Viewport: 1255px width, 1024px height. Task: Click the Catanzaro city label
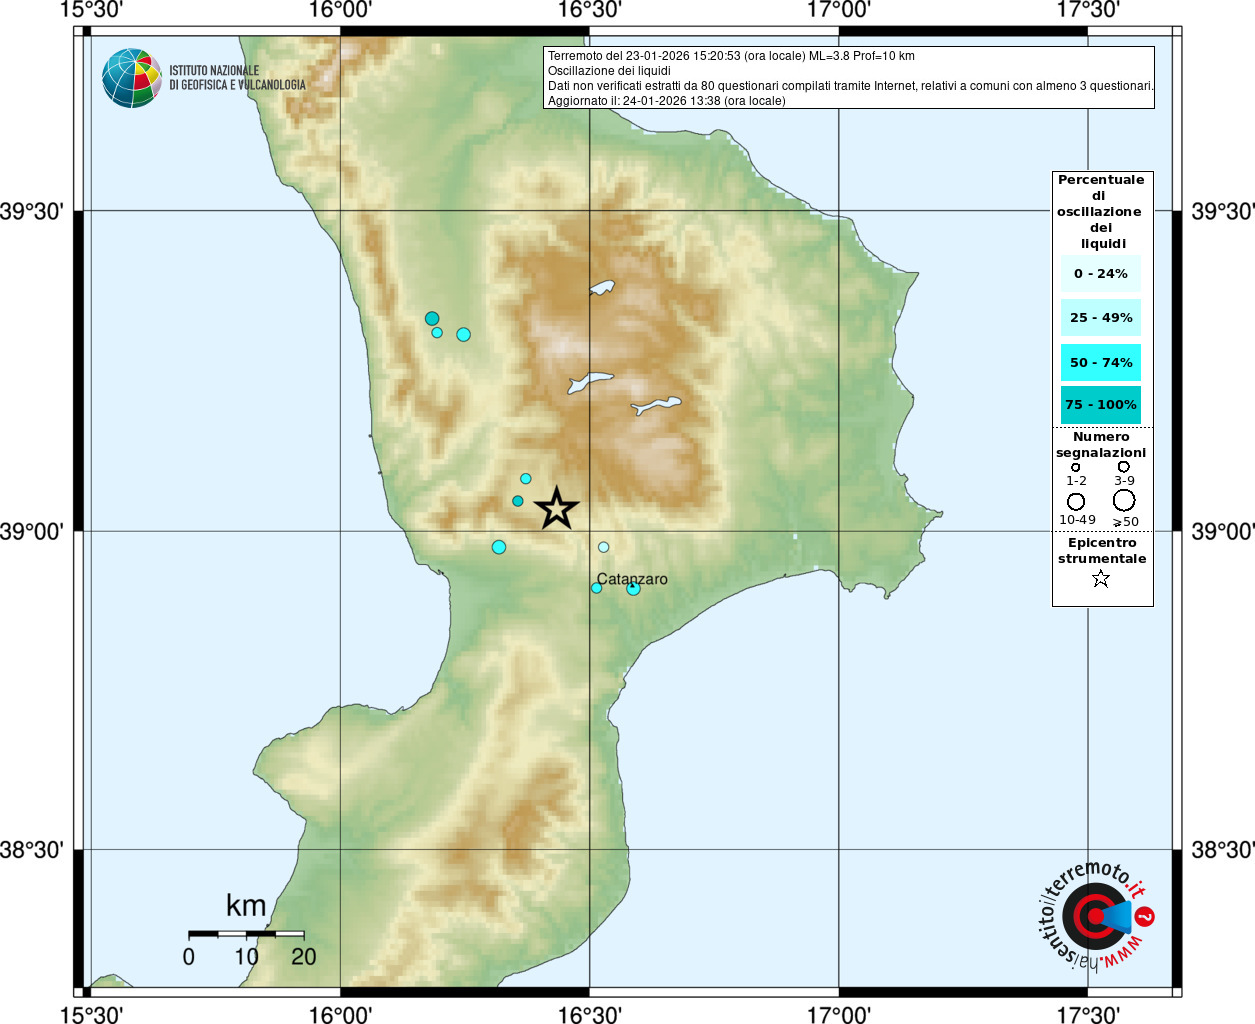tap(632, 579)
